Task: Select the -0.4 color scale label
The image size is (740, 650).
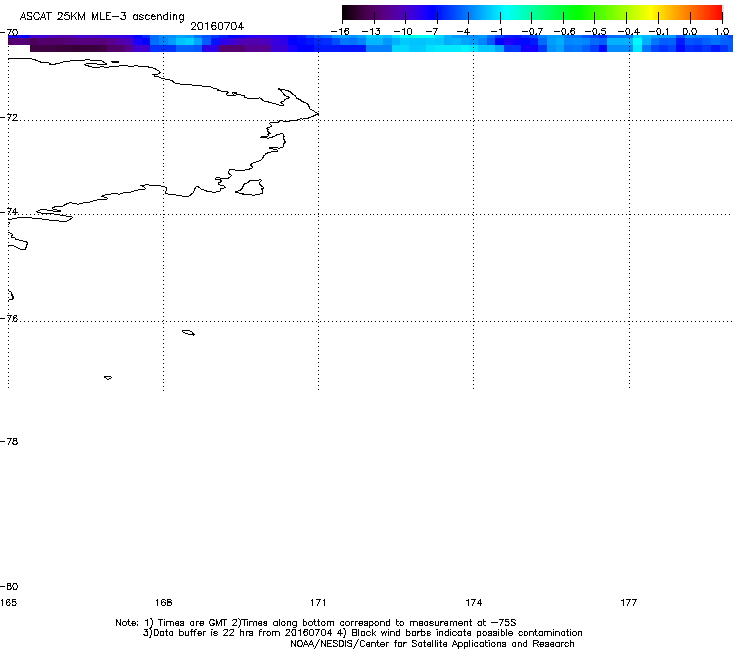Action: coord(629,32)
